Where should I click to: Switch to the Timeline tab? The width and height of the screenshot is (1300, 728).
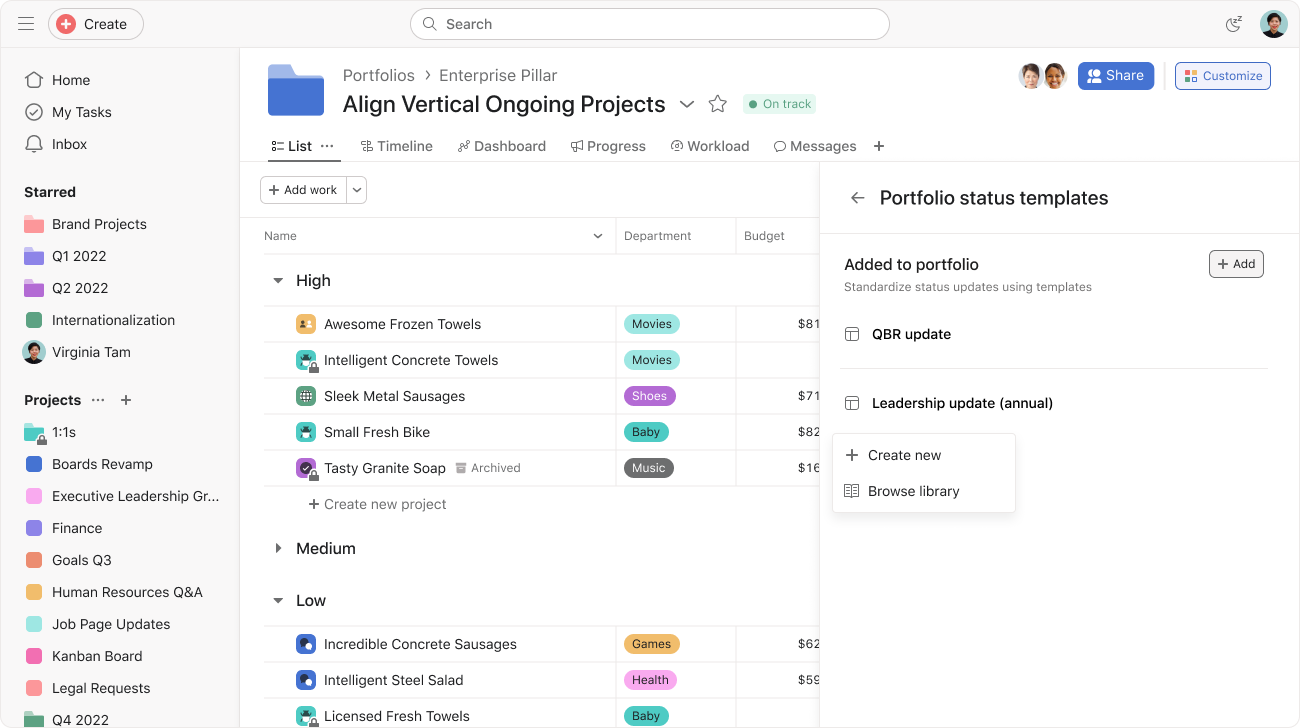click(x=397, y=146)
